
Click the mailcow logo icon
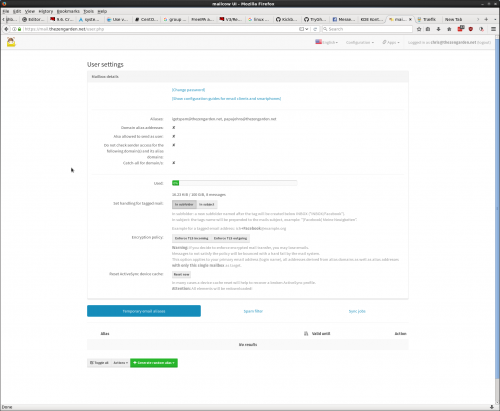click(11, 42)
